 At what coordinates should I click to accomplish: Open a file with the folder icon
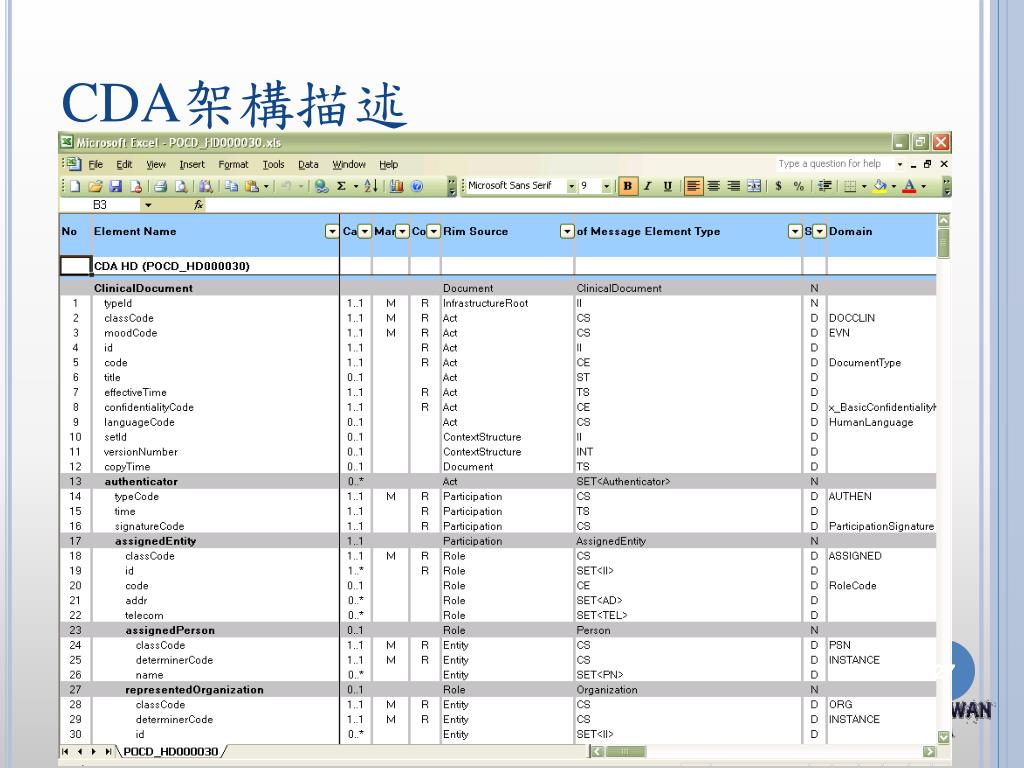[x=95, y=186]
